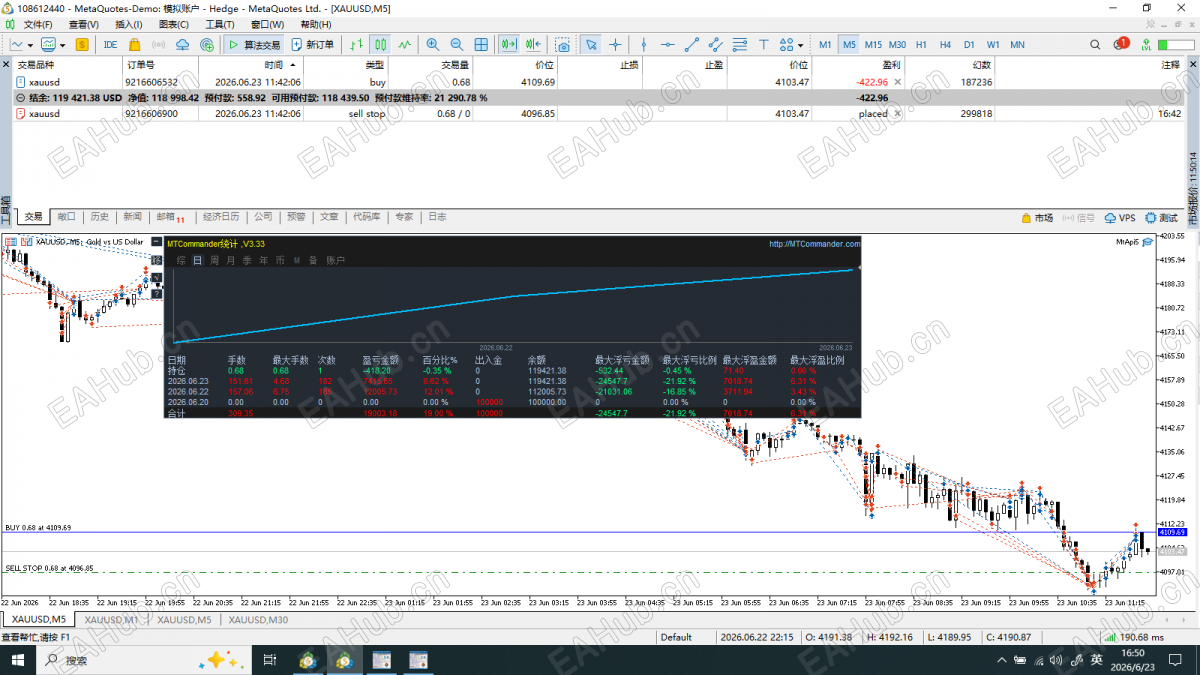1200x675 pixels.
Task: Click the 新订单 new order button
Action: 313,44
